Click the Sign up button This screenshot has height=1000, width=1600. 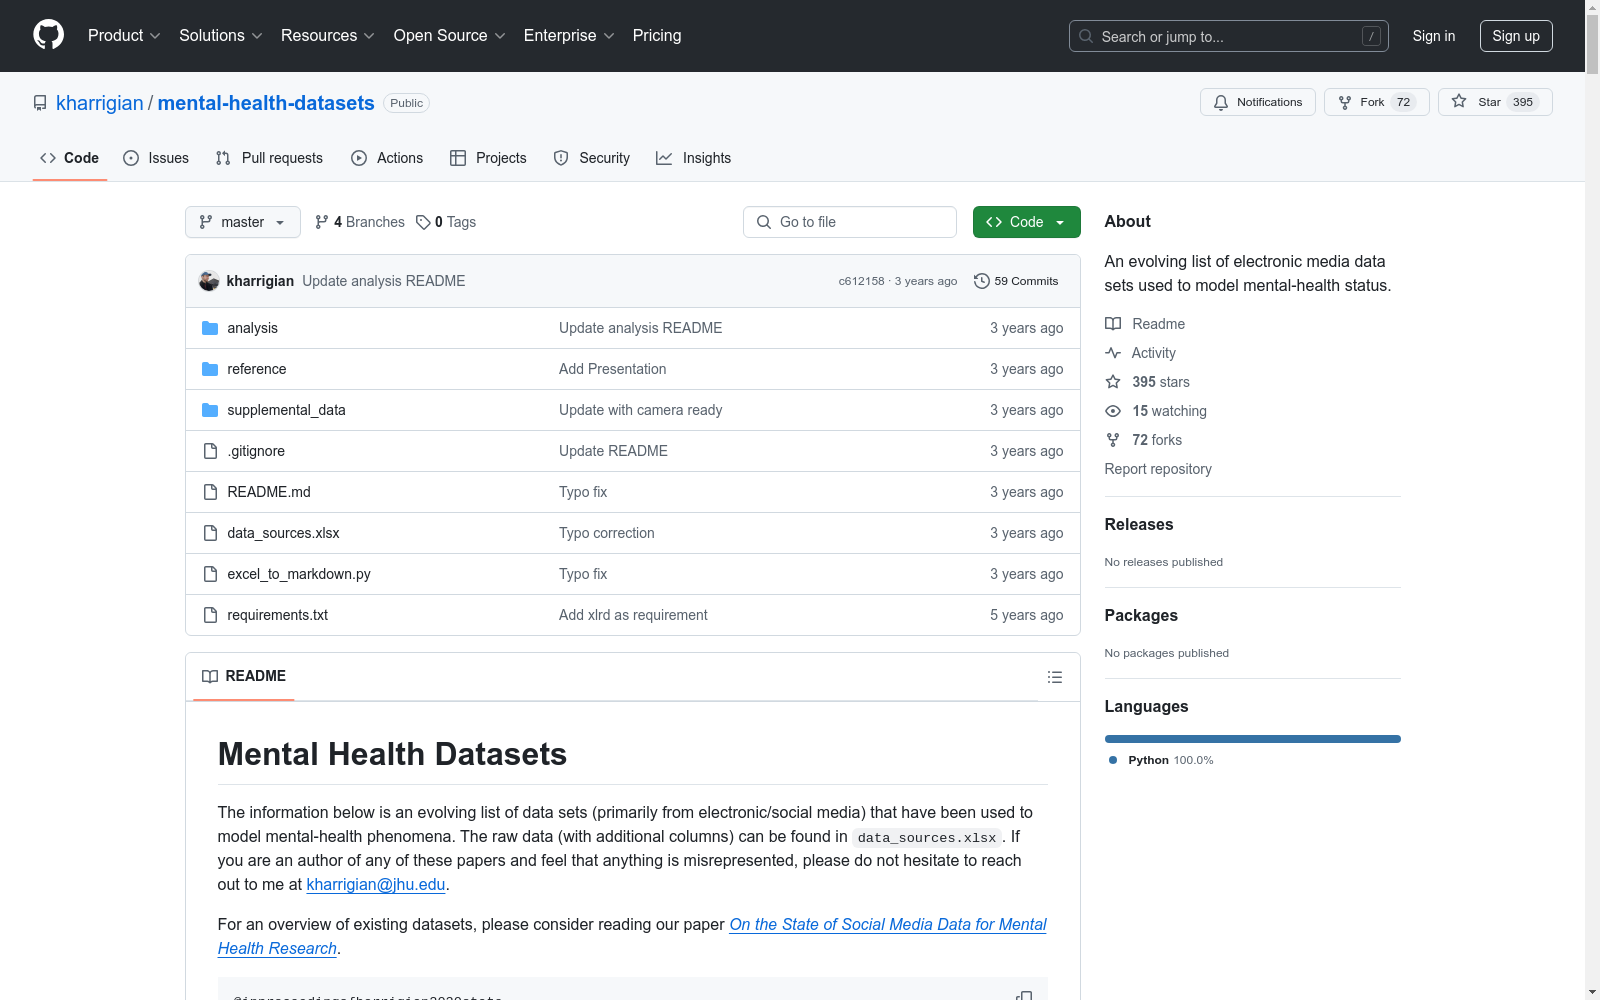tap(1516, 36)
